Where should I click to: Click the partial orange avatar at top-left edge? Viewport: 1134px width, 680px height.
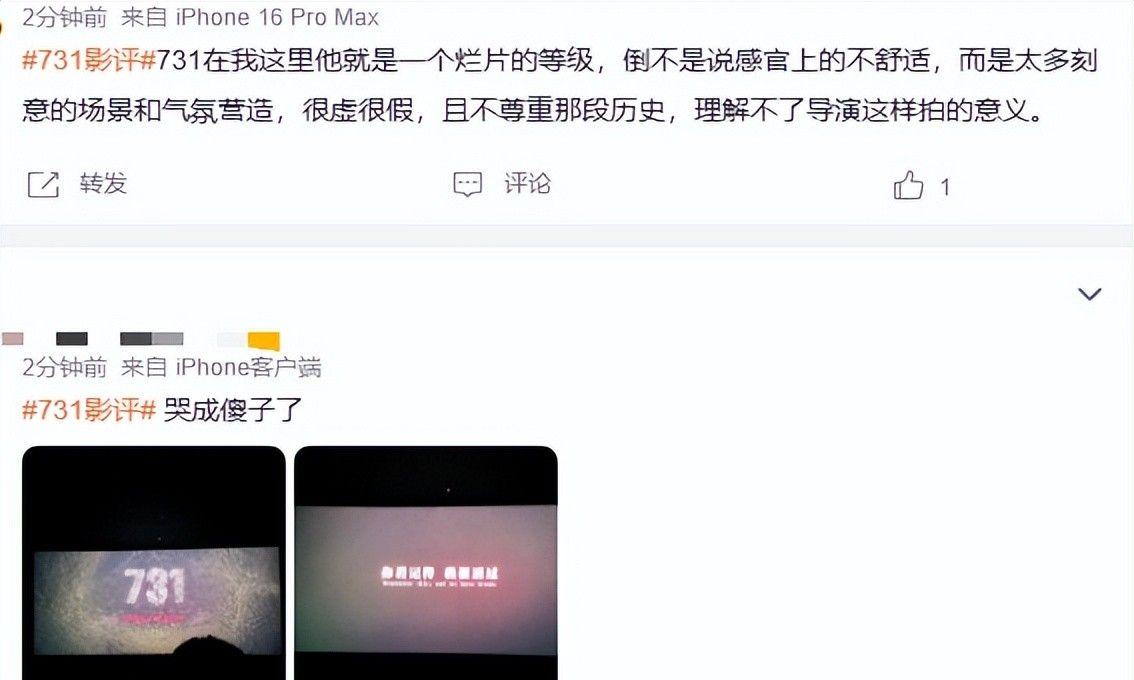[1, 26]
